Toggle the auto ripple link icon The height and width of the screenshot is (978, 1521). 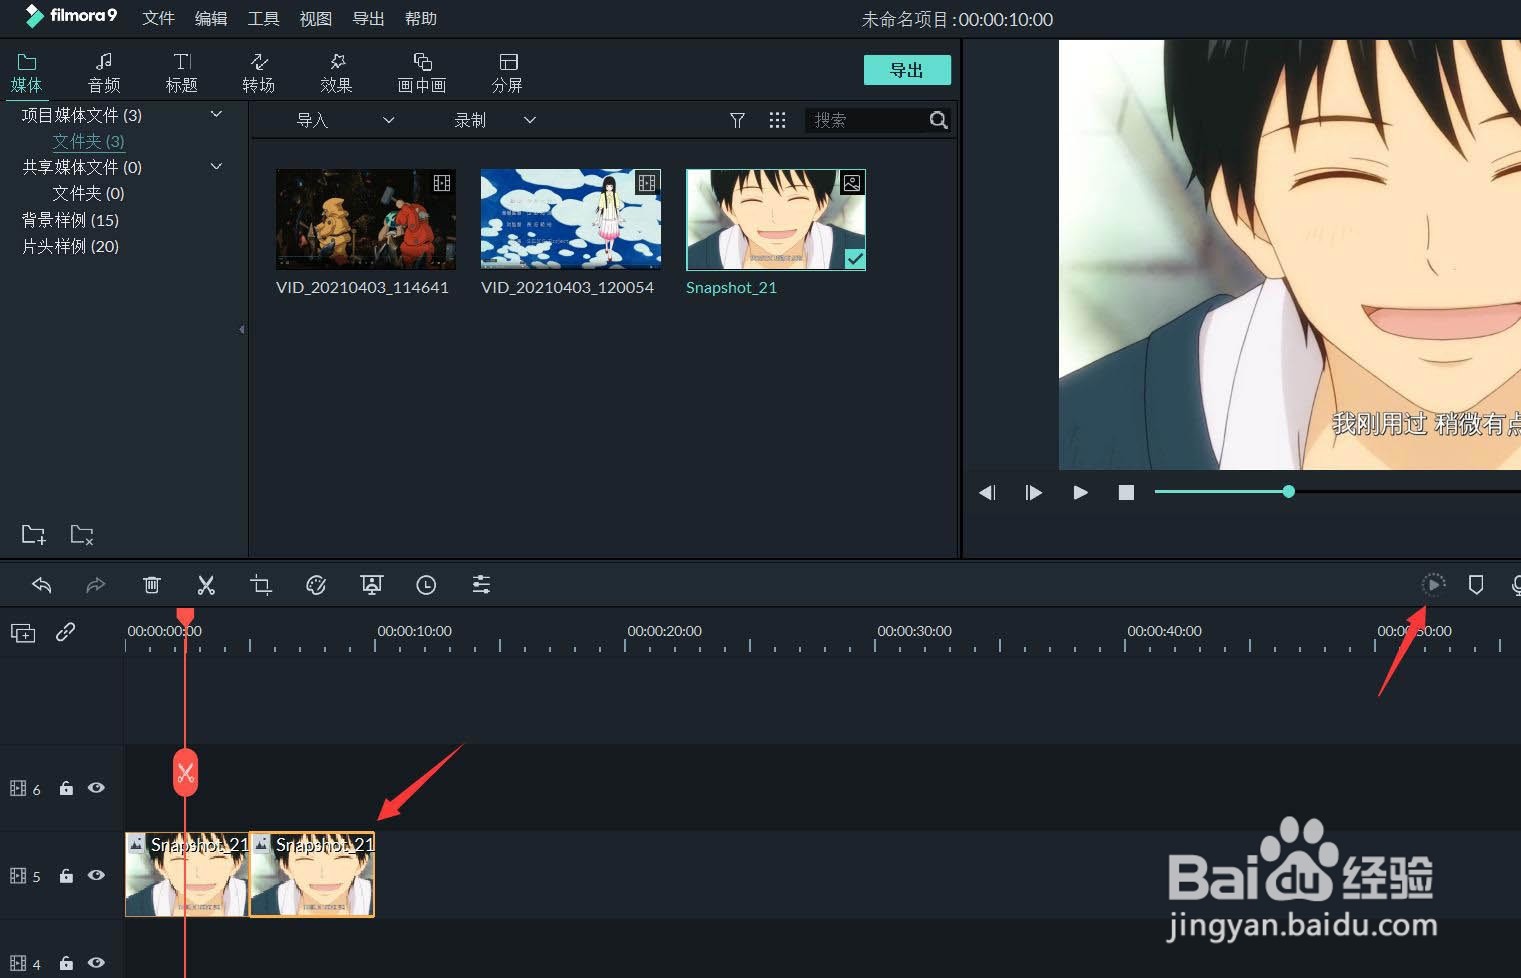pyautogui.click(x=66, y=632)
